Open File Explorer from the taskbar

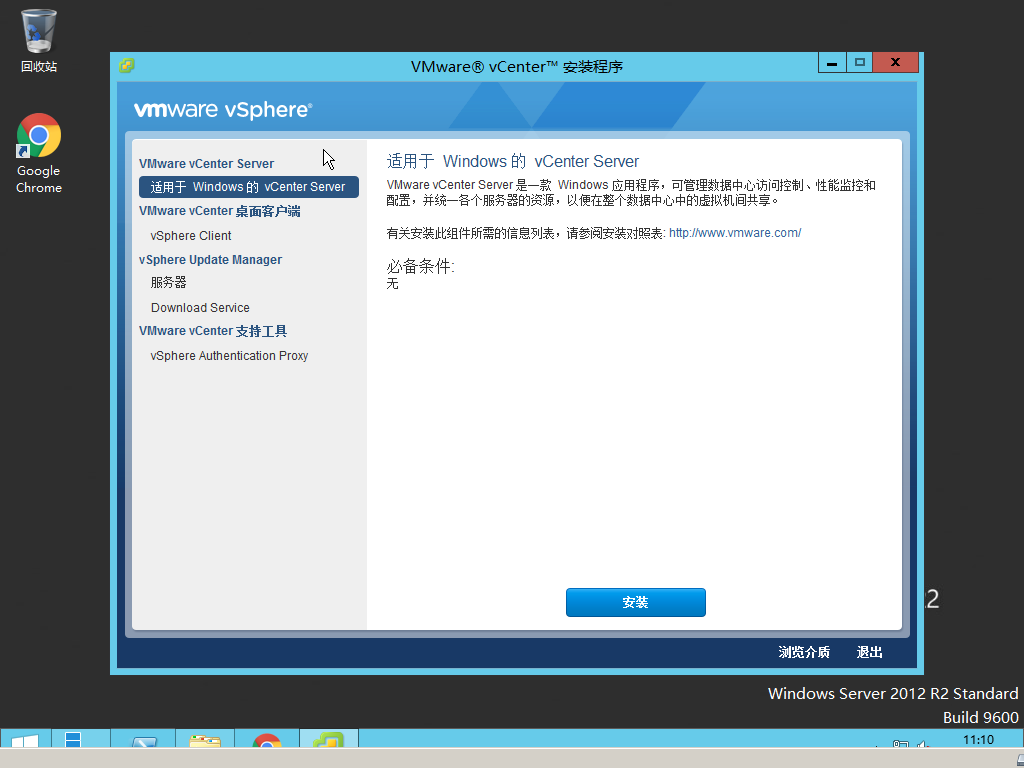(204, 740)
